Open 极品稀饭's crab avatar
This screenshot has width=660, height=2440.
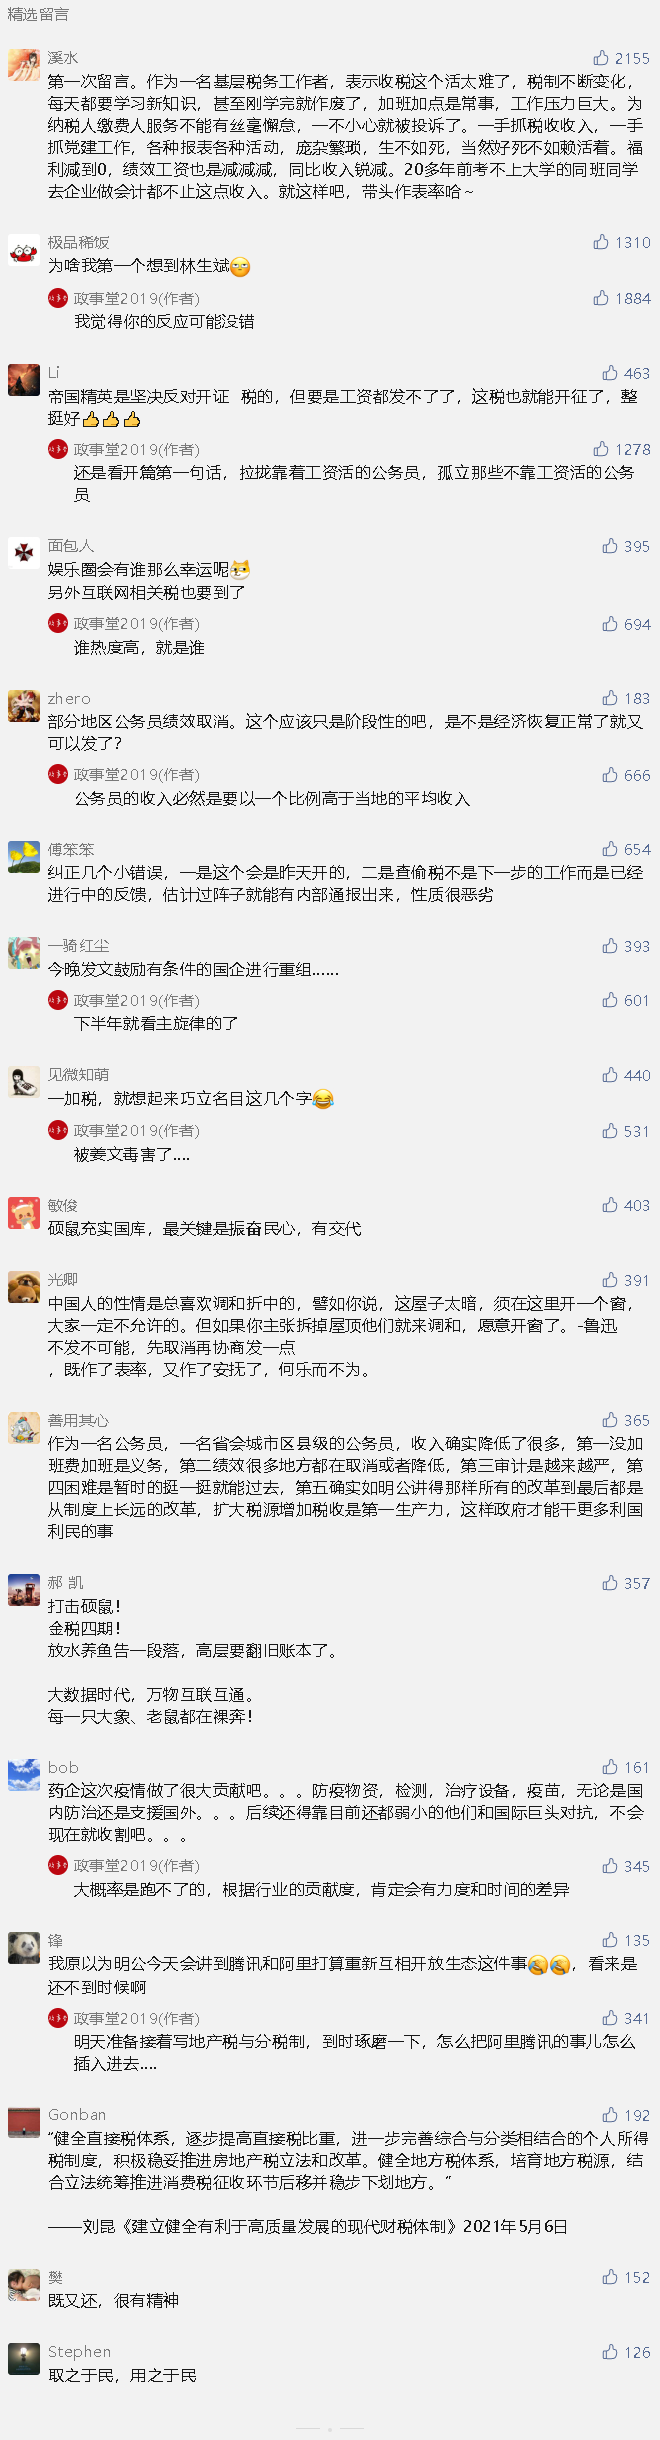coord(24,250)
